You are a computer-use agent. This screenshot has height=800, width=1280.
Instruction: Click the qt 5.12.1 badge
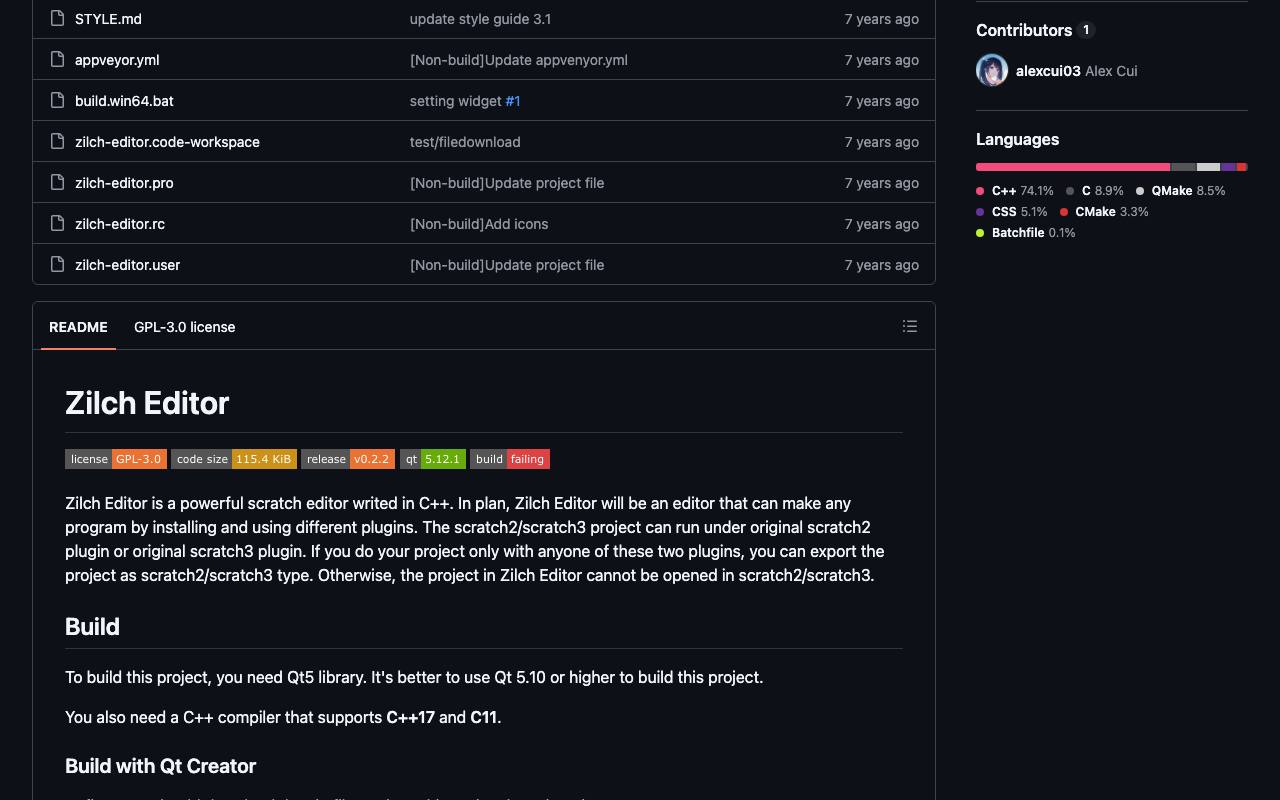coord(433,459)
